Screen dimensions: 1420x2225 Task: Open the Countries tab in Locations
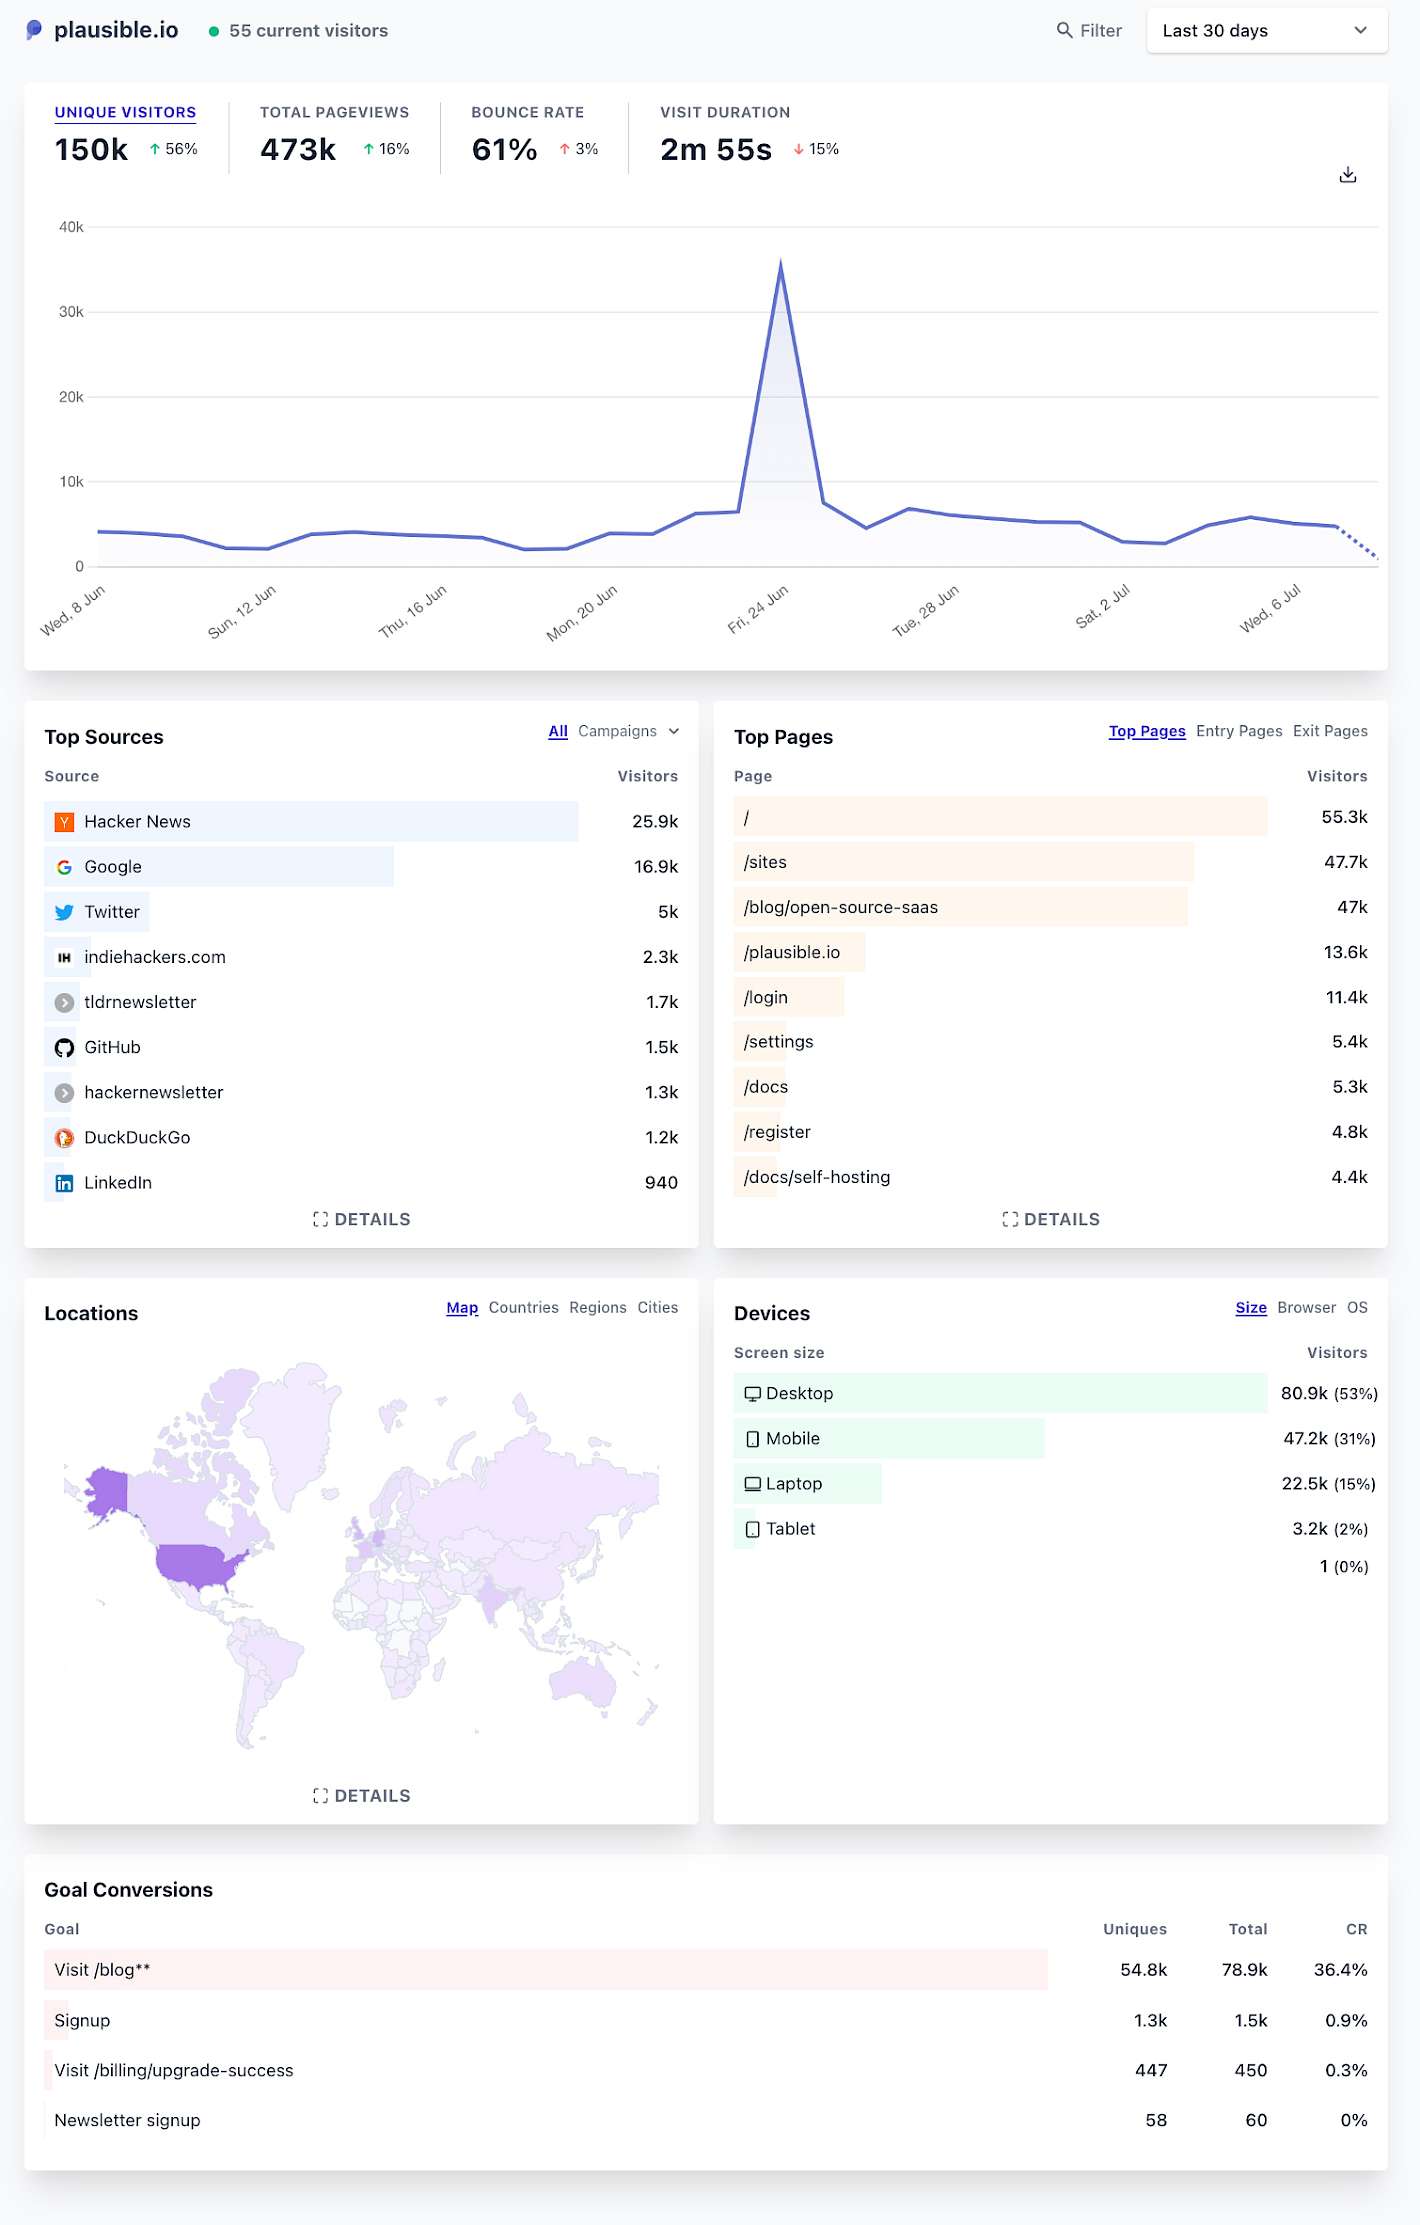[x=523, y=1307]
